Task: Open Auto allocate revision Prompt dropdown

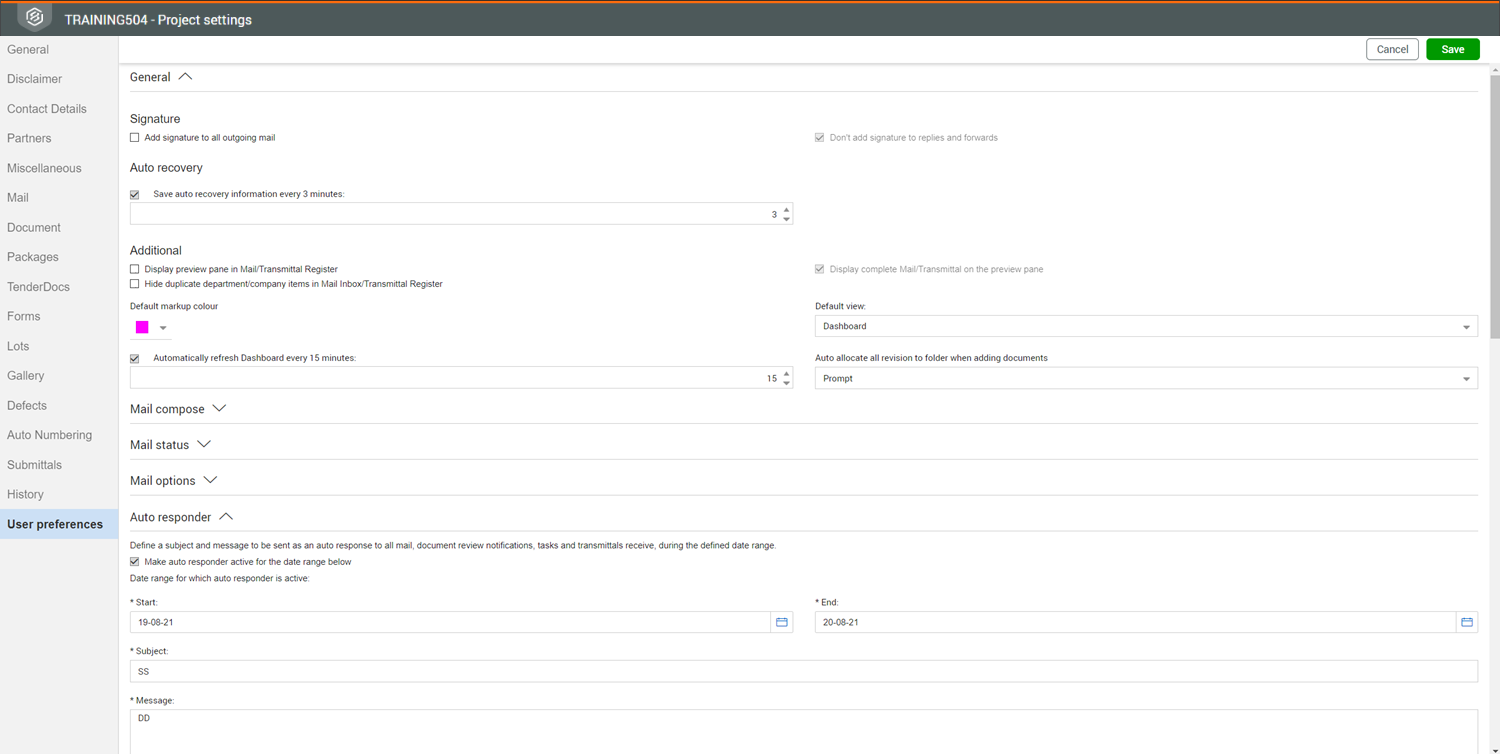Action: (1146, 378)
